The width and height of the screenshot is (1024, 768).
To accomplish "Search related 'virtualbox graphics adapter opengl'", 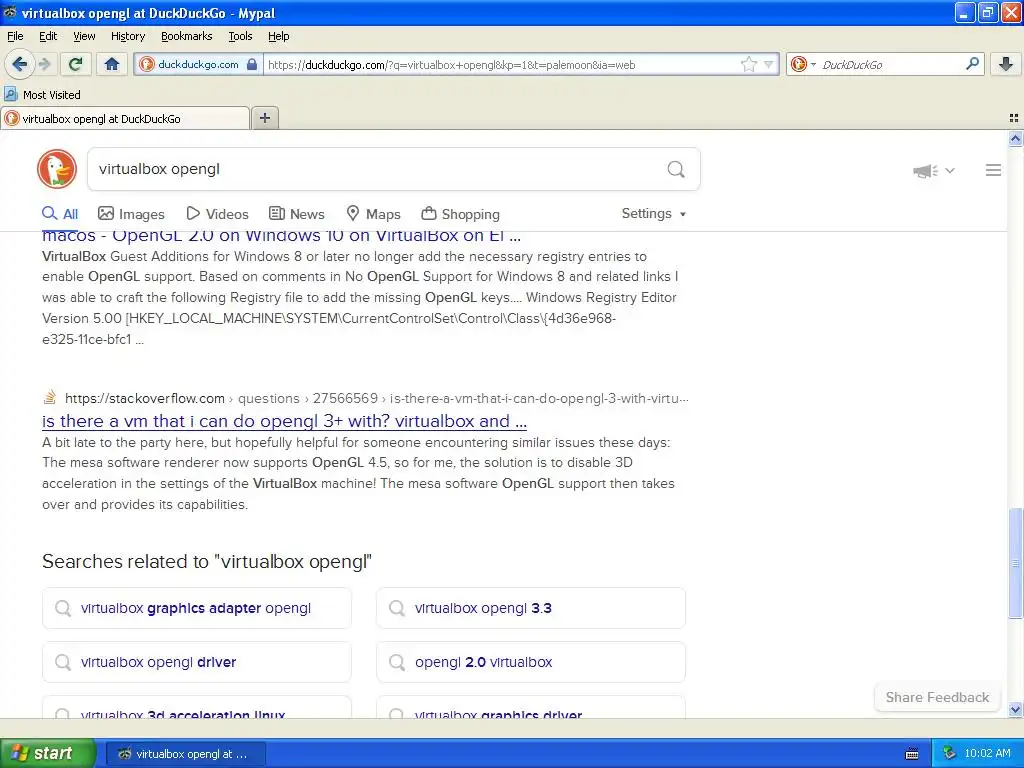I will coord(197,608).
